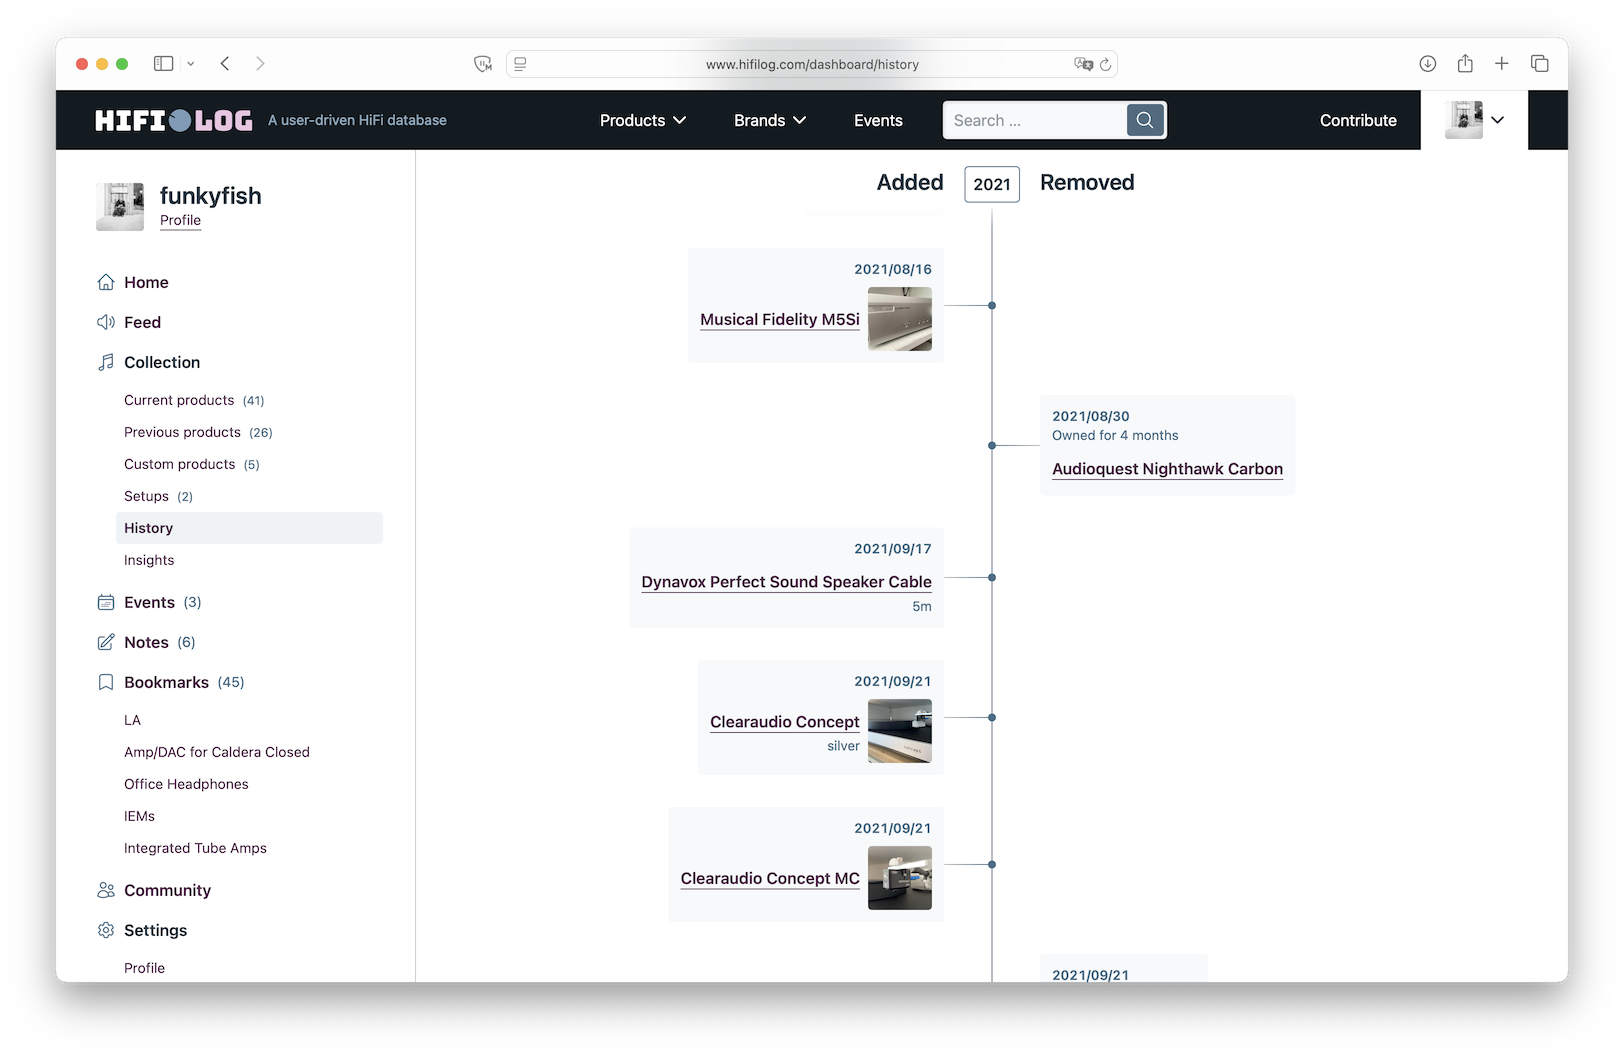Click the Community people icon
The width and height of the screenshot is (1624, 1056).
click(106, 890)
